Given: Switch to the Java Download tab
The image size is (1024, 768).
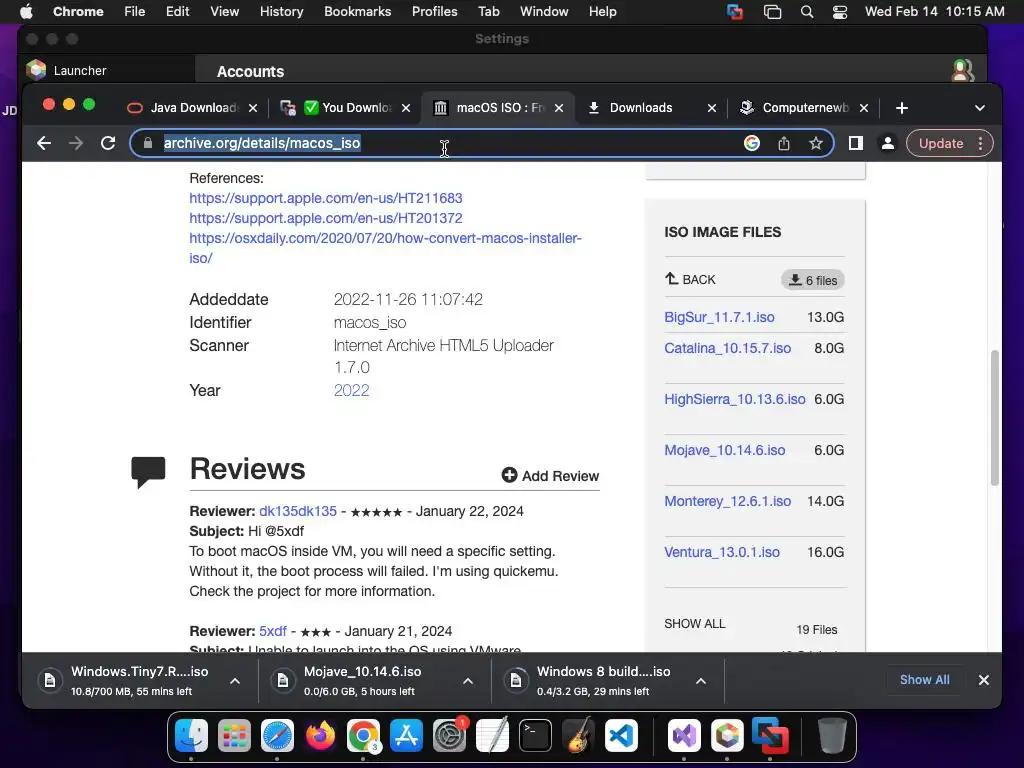Looking at the screenshot, I should [x=191, y=108].
